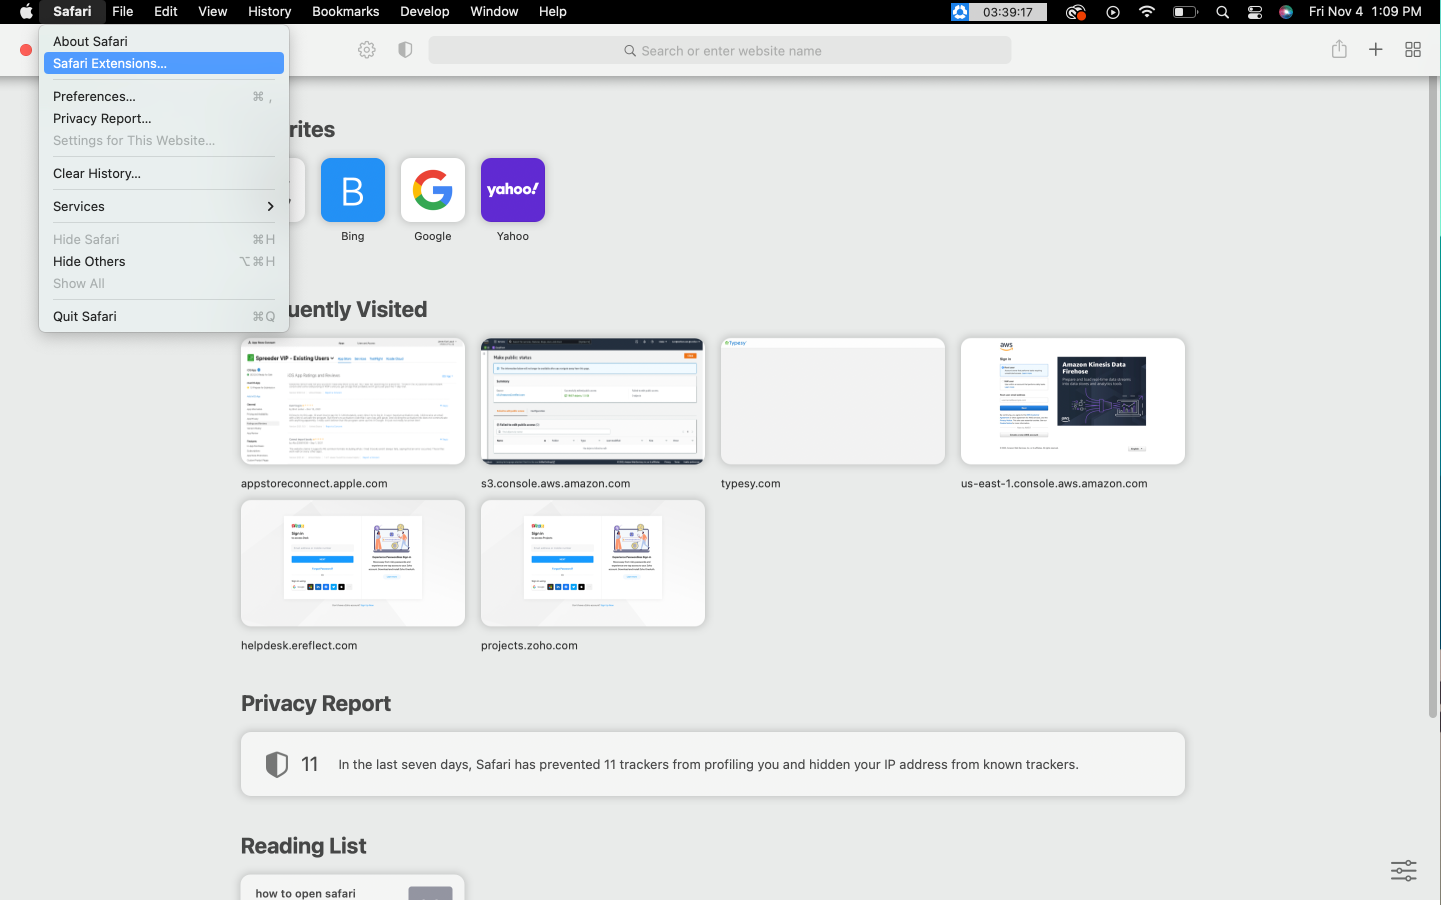Screen dimensions: 1441x905
Task: Show the tab overview grid icon
Action: pyautogui.click(x=1412, y=50)
